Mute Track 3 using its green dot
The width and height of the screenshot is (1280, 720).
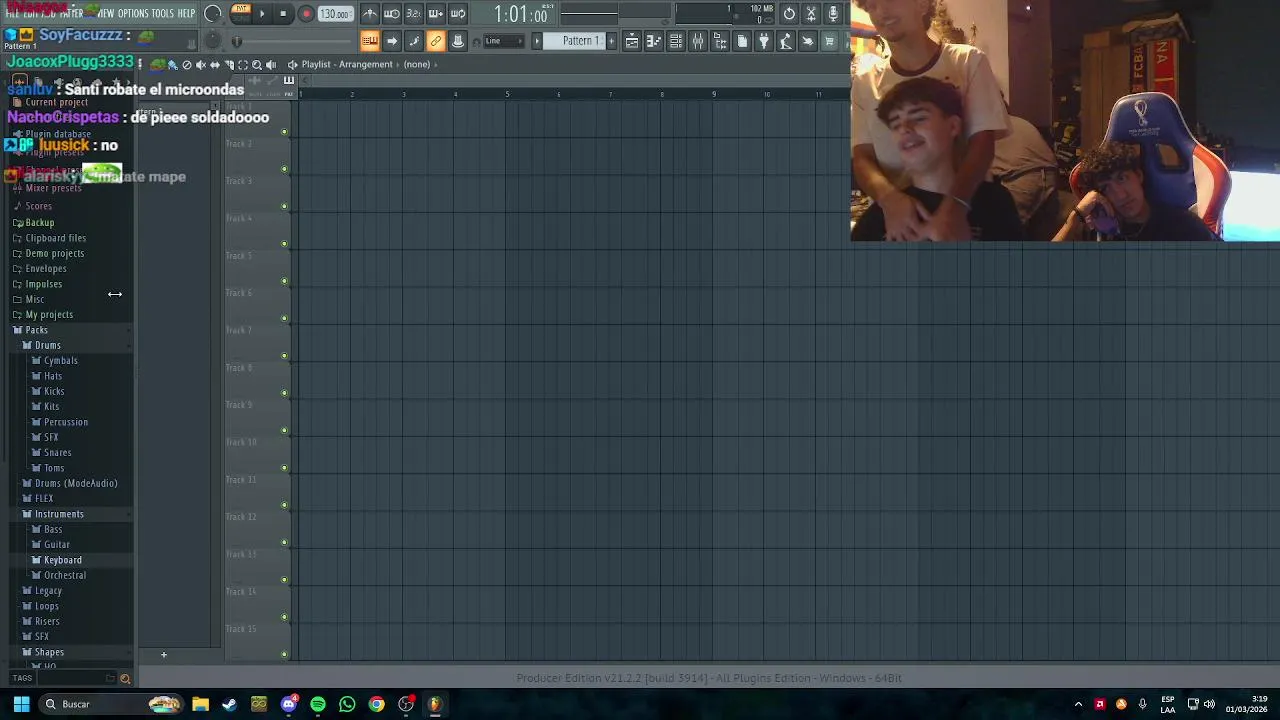284,206
